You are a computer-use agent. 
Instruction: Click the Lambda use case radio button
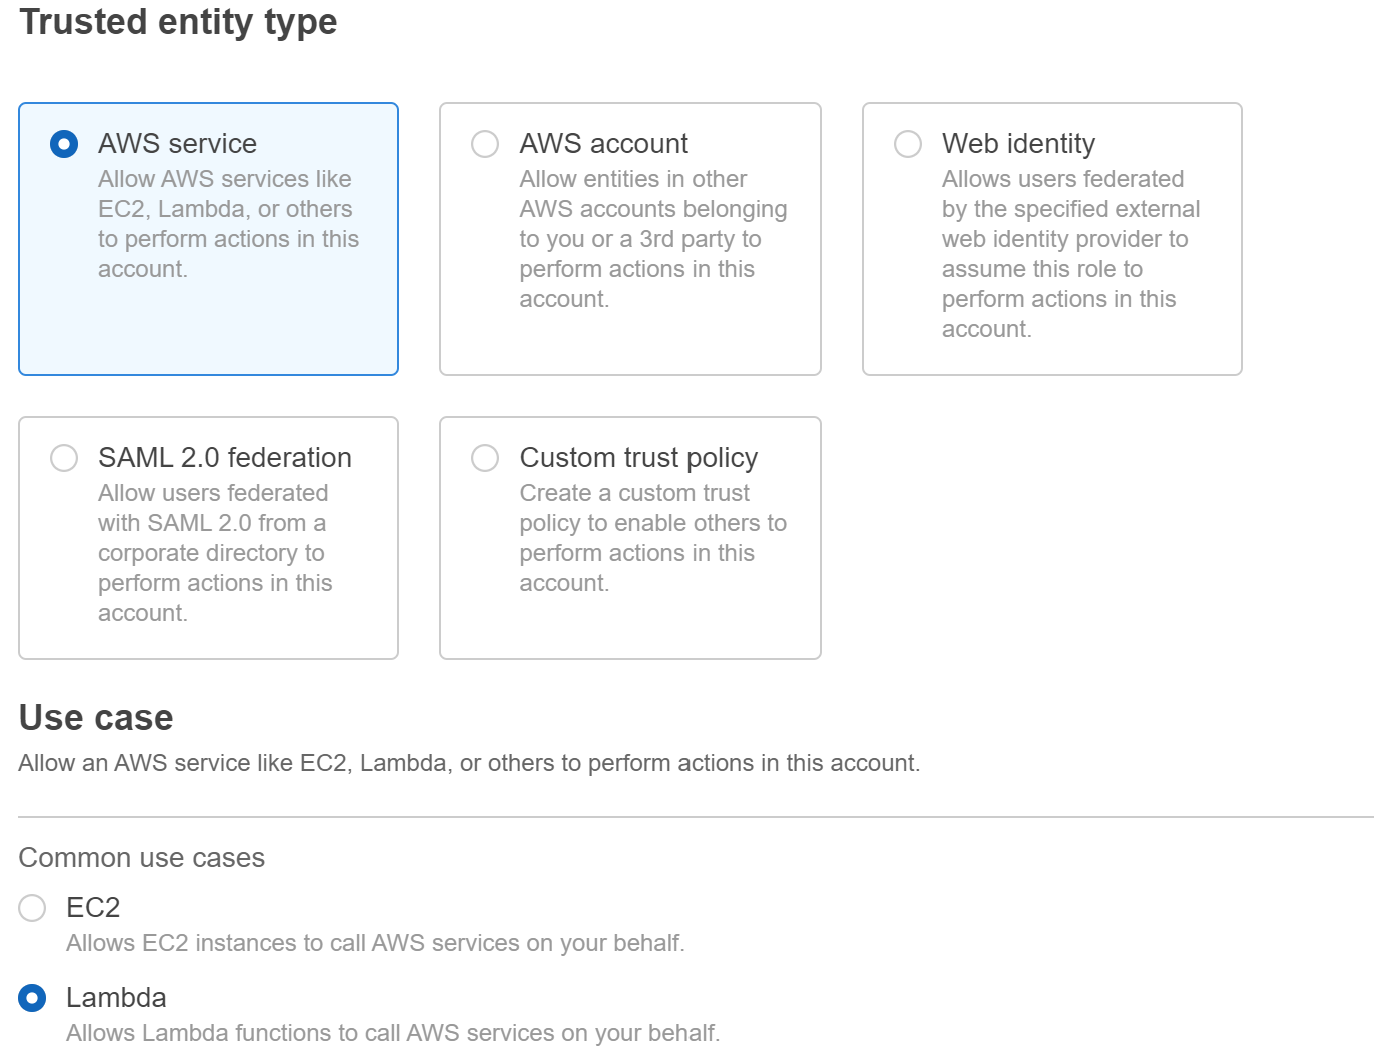point(32,998)
